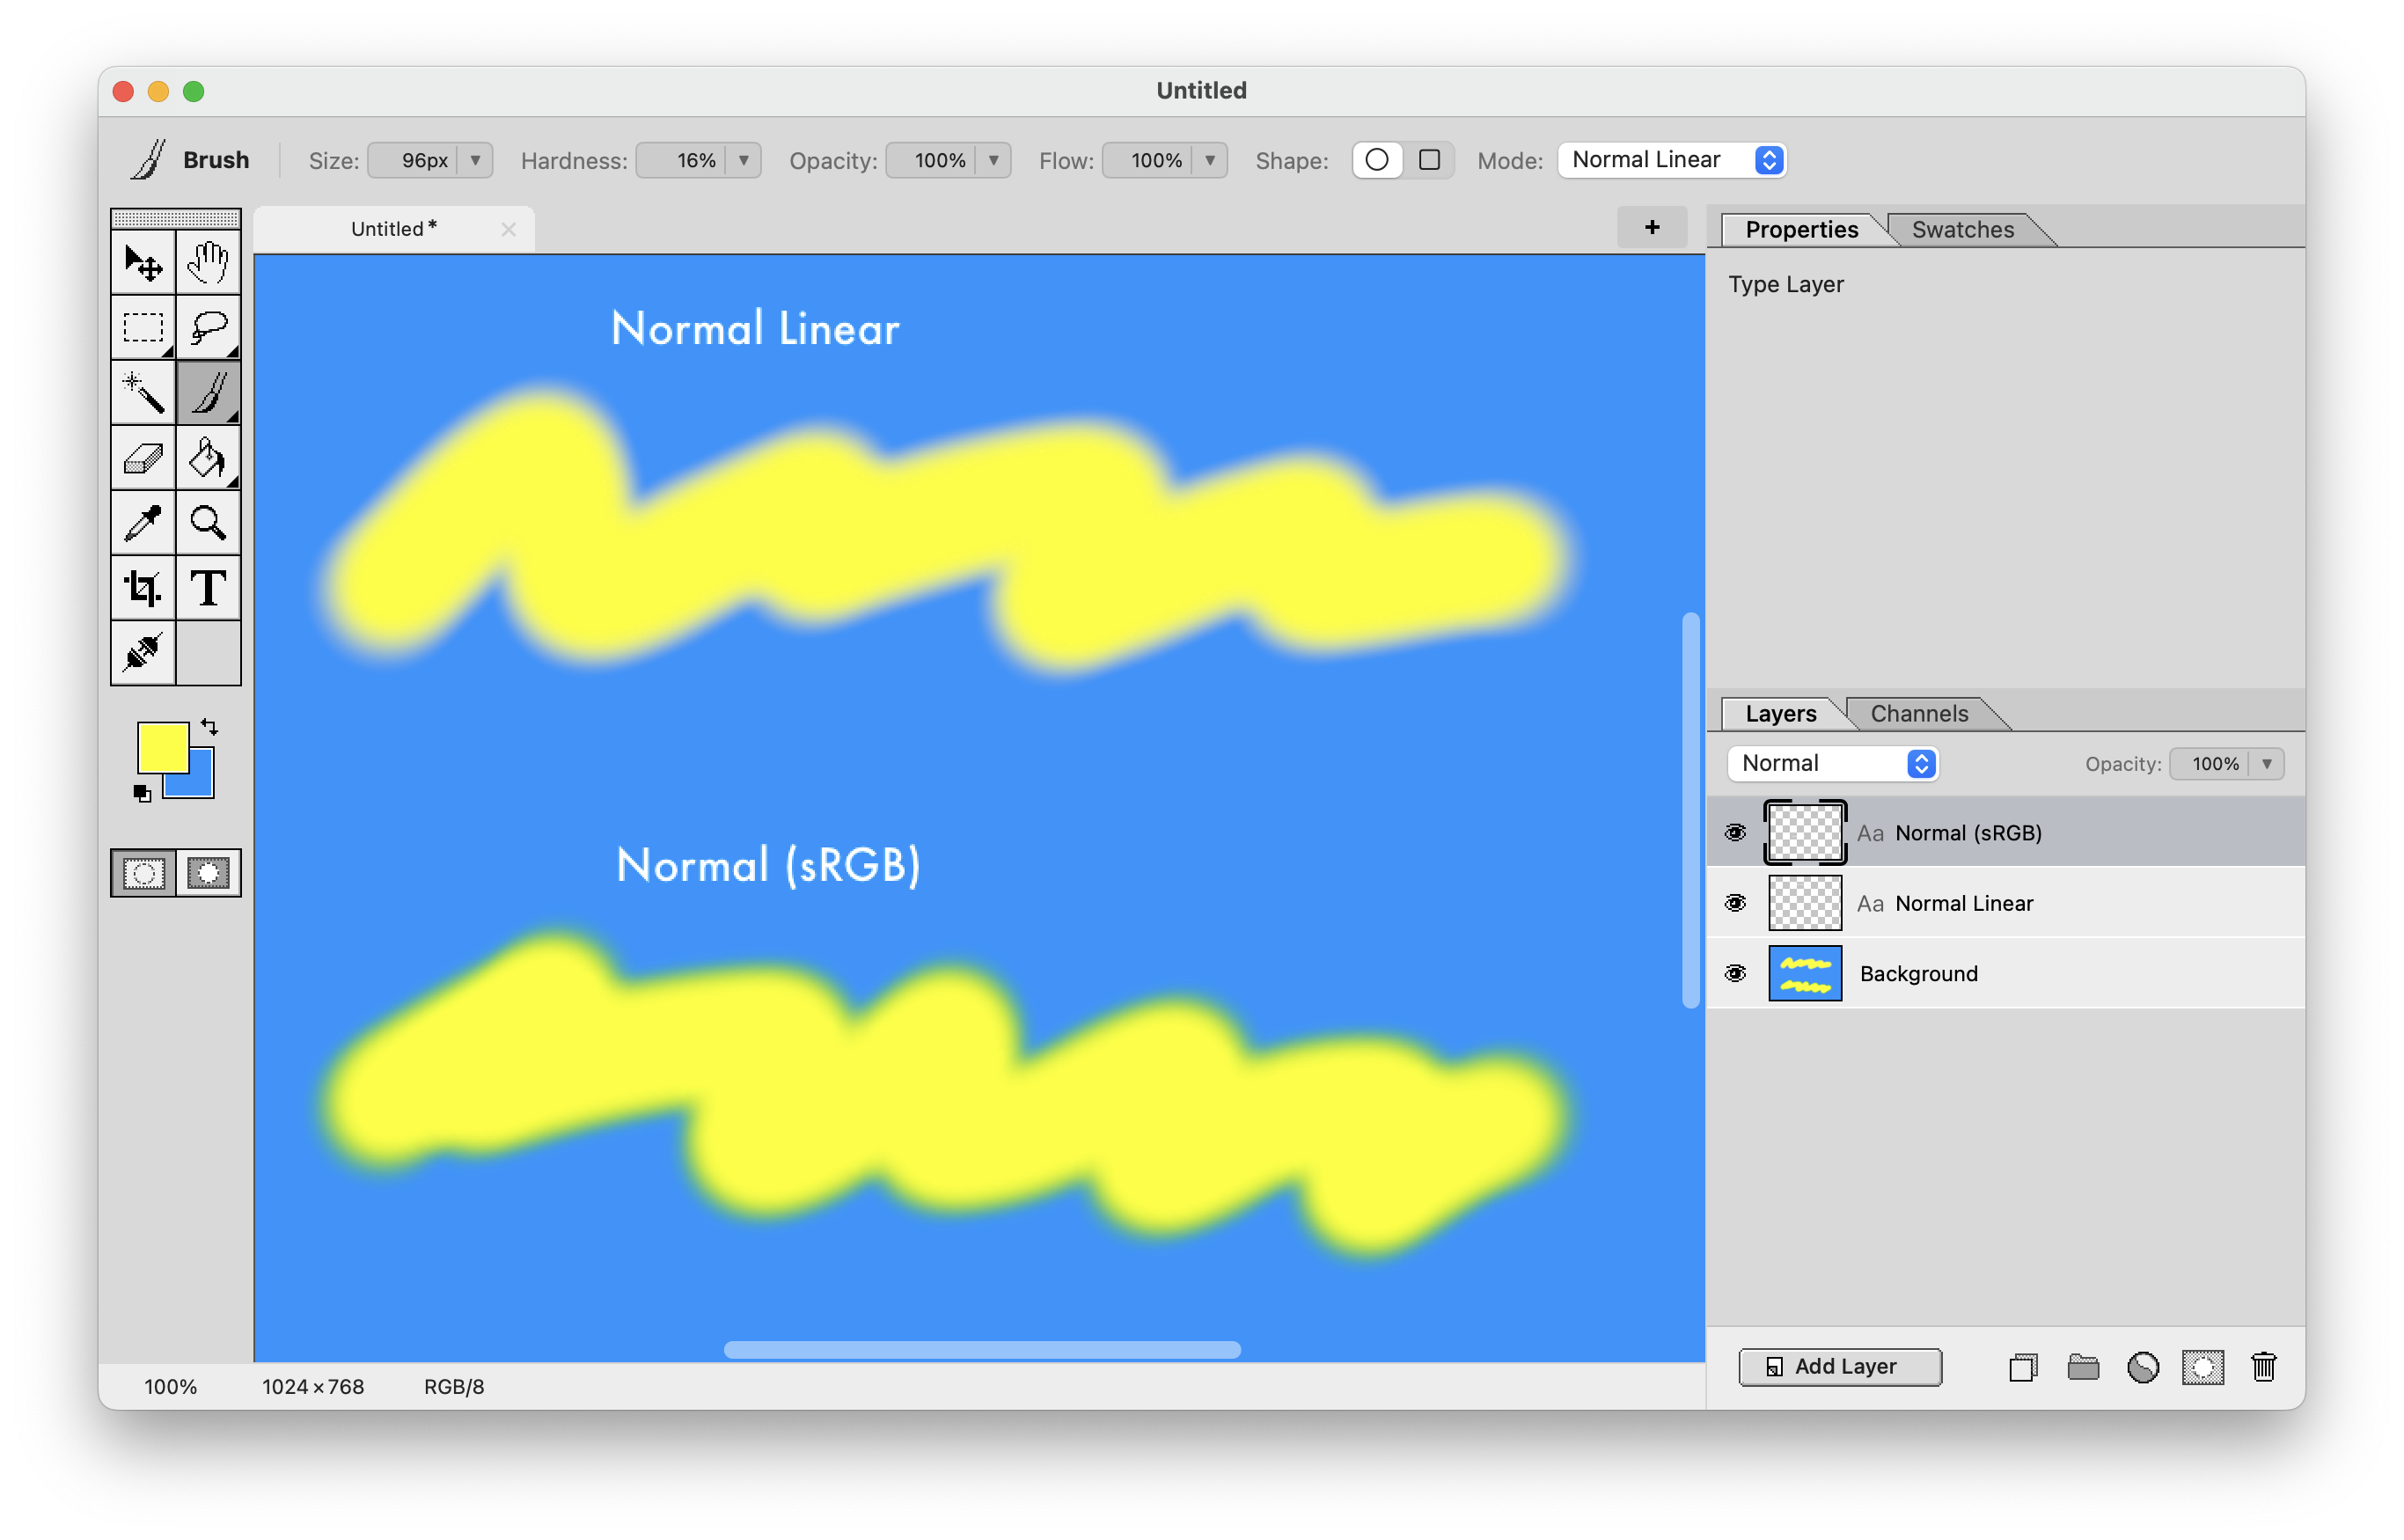Select the Normal Linear layer thumbnail

coord(1805,903)
